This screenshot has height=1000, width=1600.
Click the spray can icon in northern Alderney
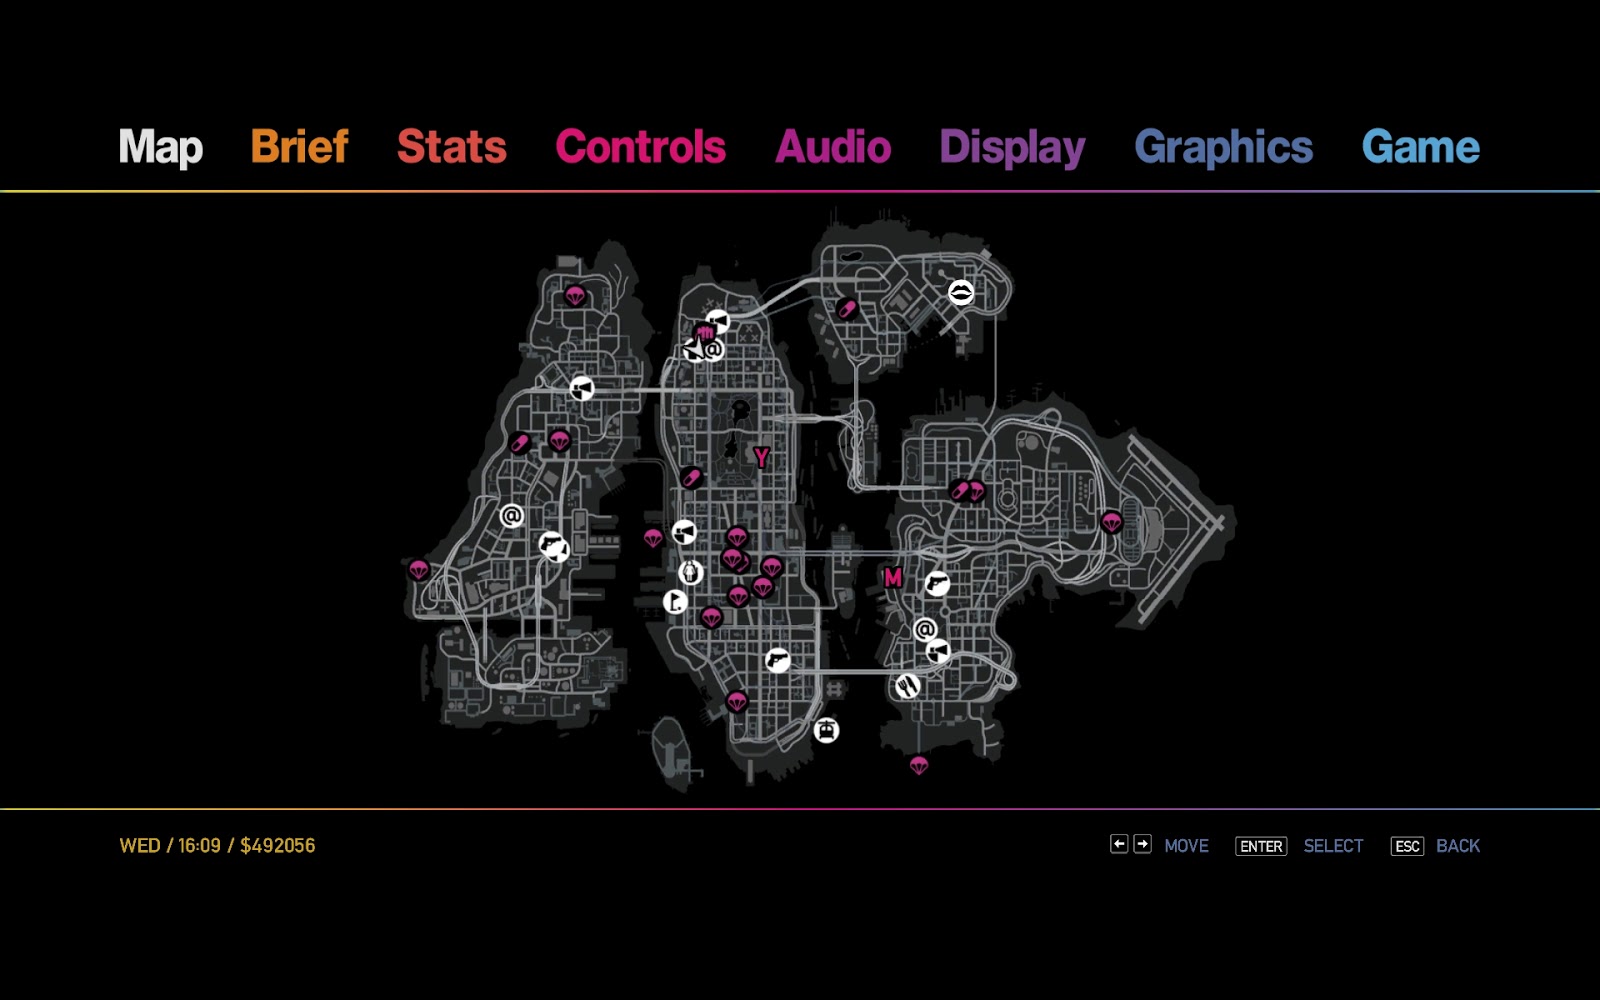point(581,389)
